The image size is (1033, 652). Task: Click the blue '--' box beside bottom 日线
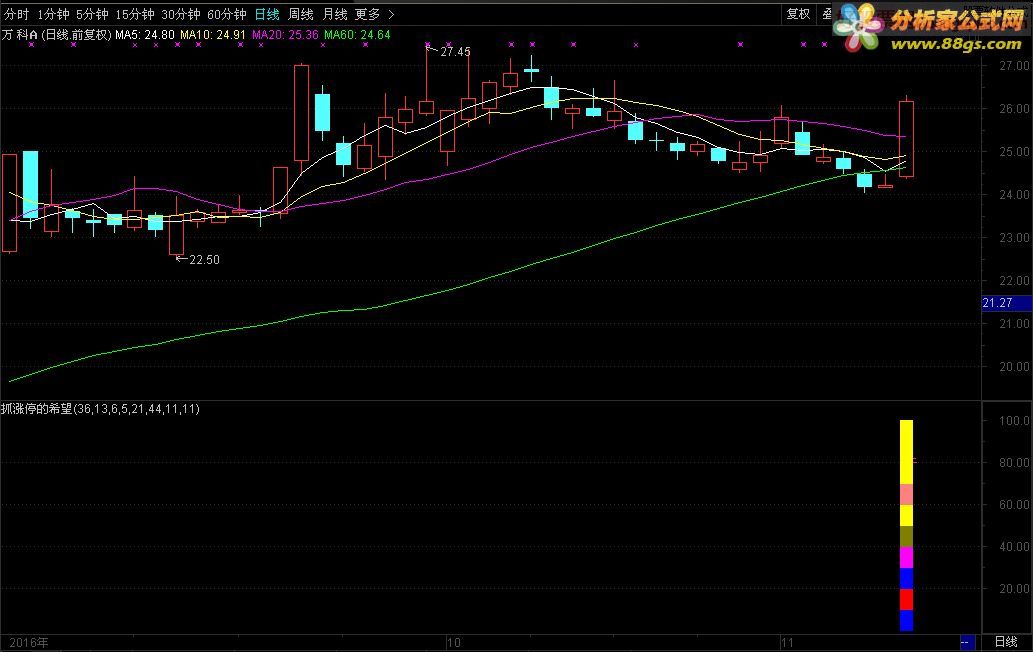(967, 642)
